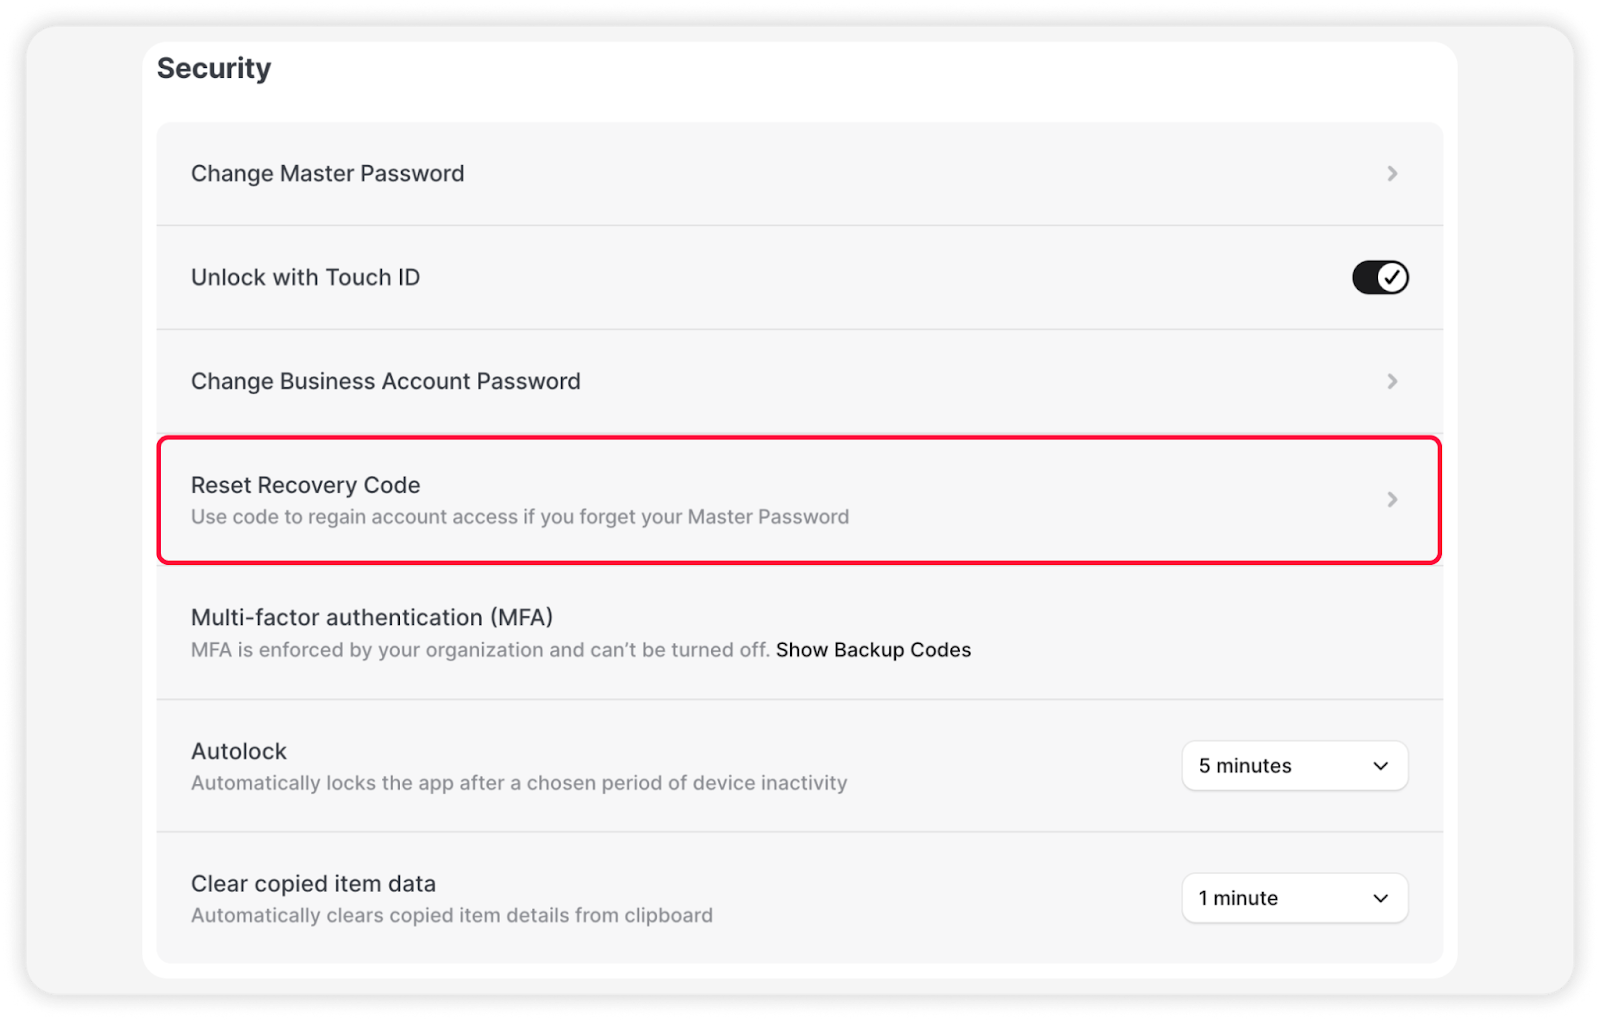Screen dimensions: 1600x1020
Task: Click the dropdown arrow beside 1 minute
Action: 1380,897
